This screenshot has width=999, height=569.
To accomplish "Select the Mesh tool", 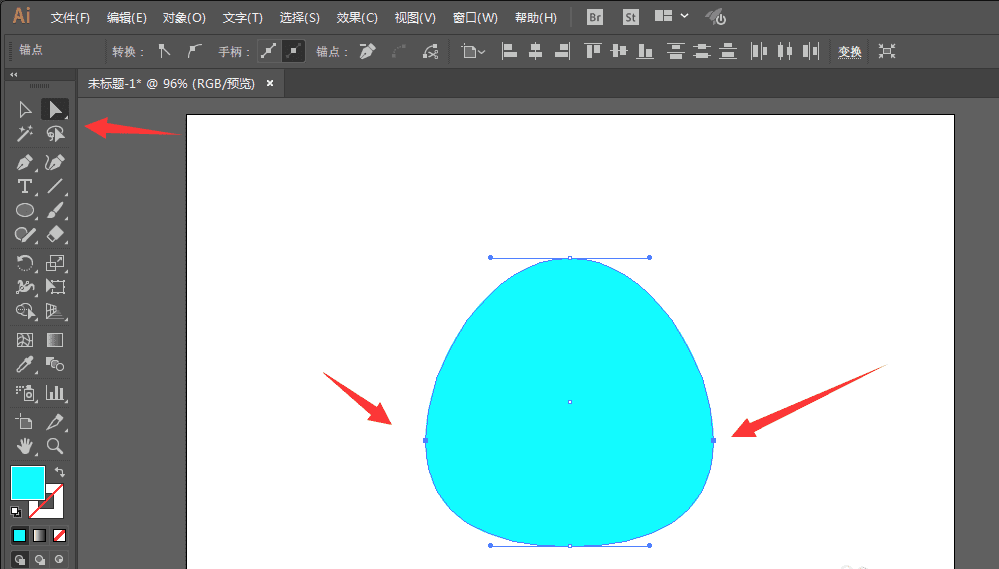I will [25, 340].
